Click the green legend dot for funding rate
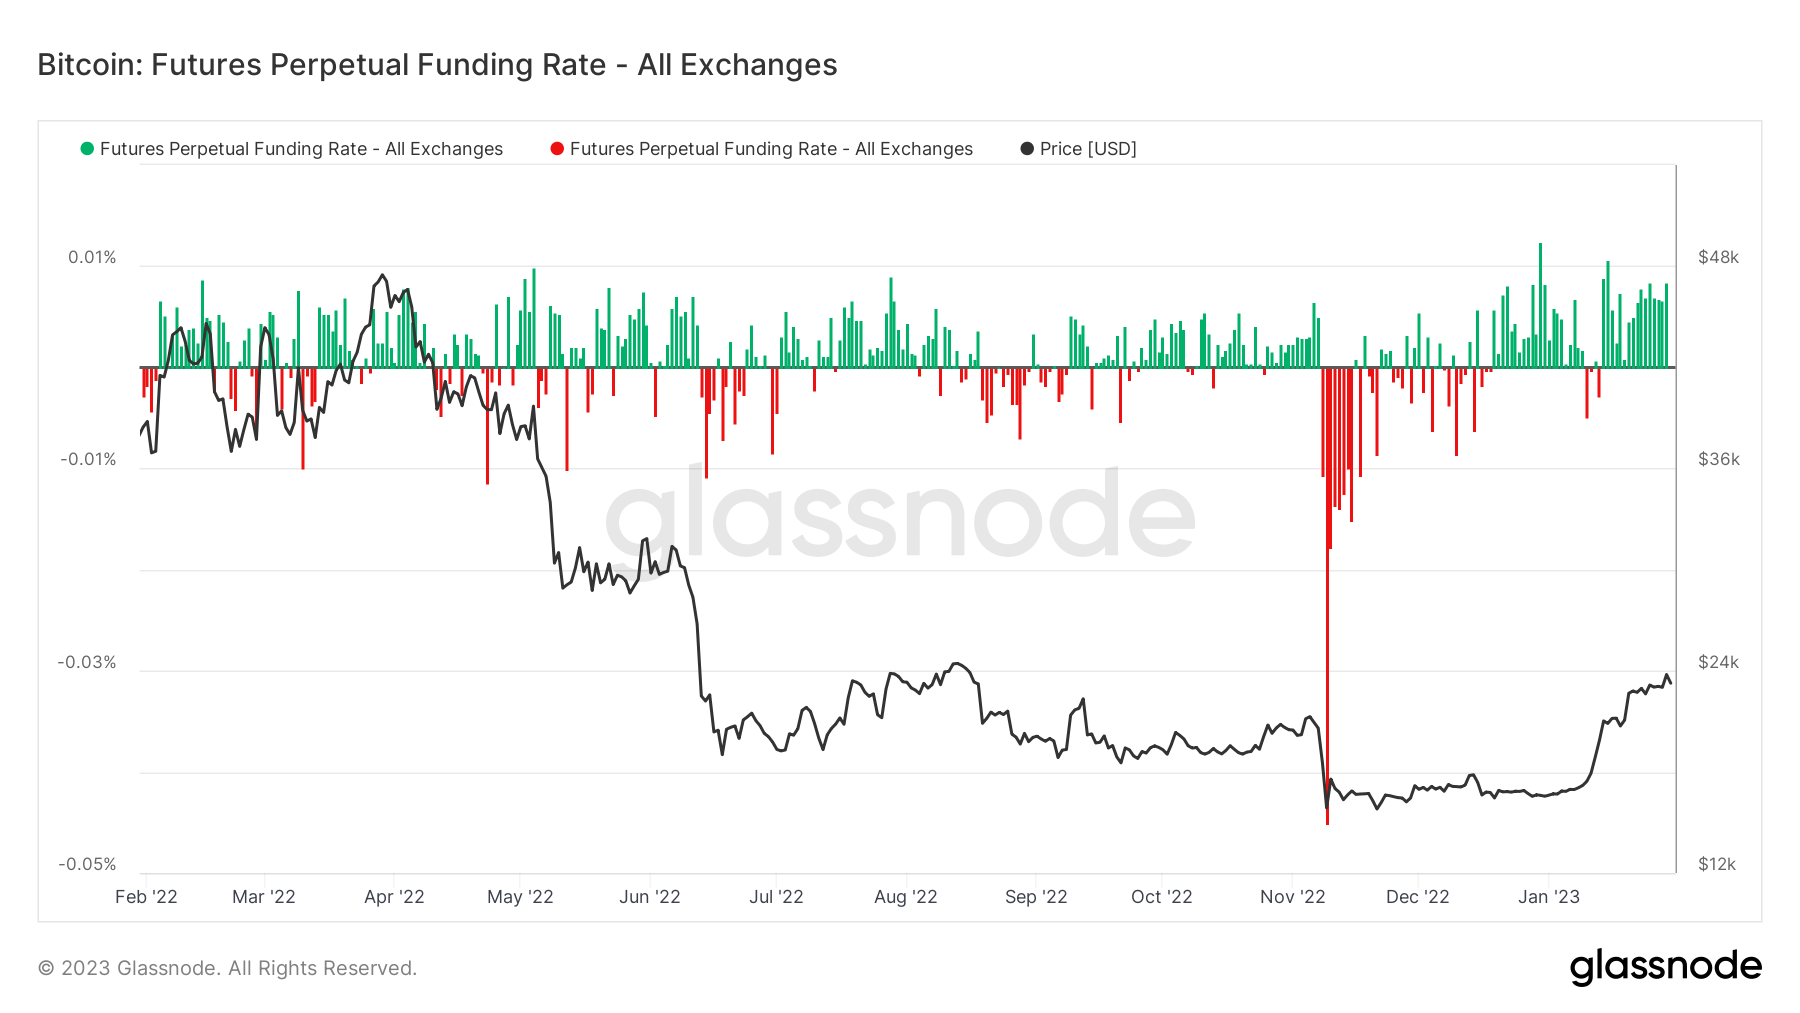This screenshot has width=1800, height=1013. (x=87, y=149)
